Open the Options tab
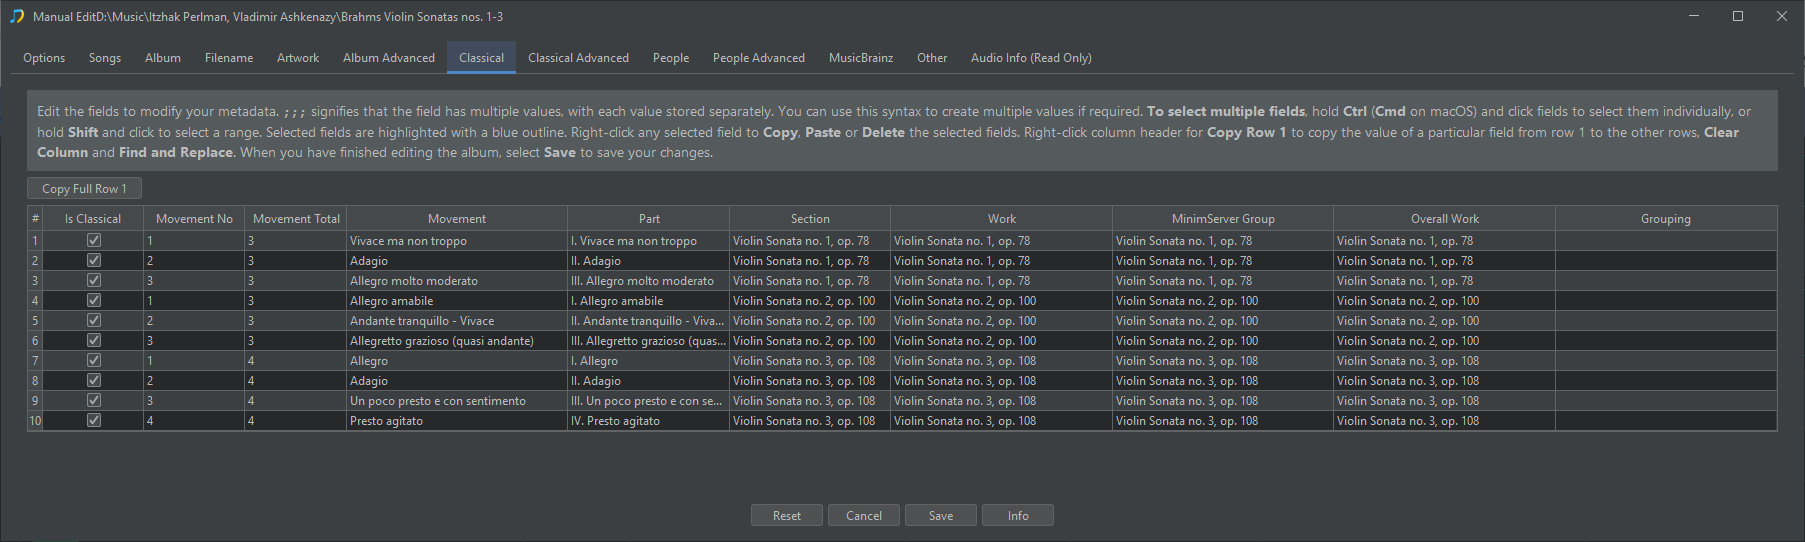 coord(44,58)
